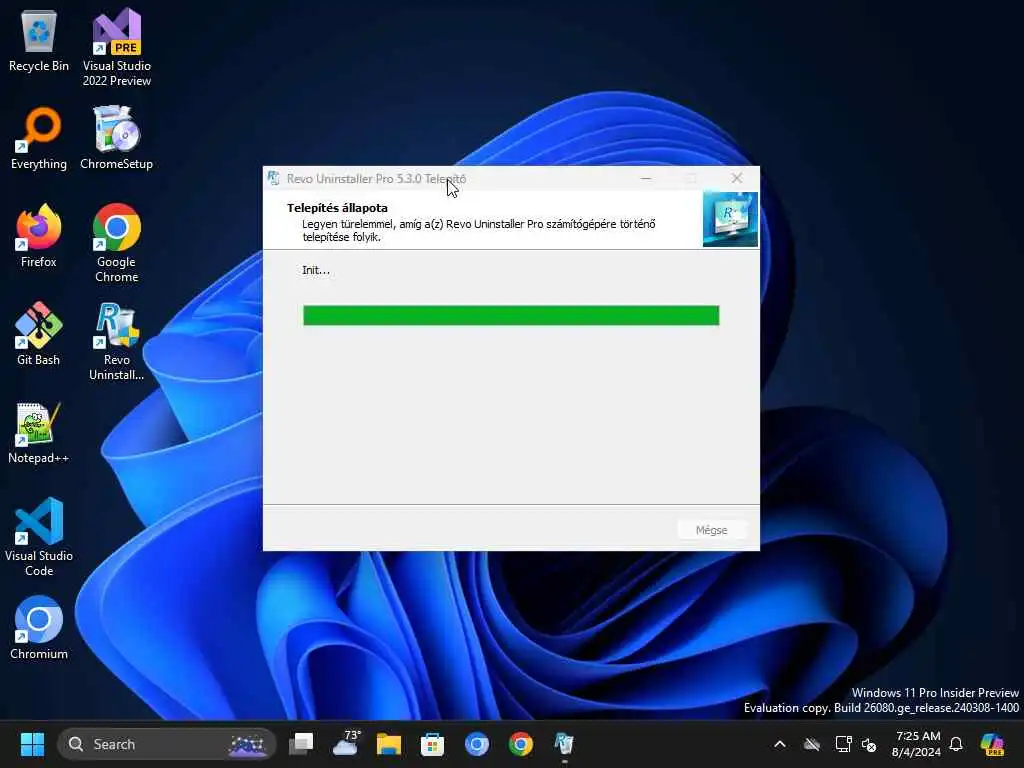Select the ChromeSetup installer icon
This screenshot has width=1024, height=768.
116,138
